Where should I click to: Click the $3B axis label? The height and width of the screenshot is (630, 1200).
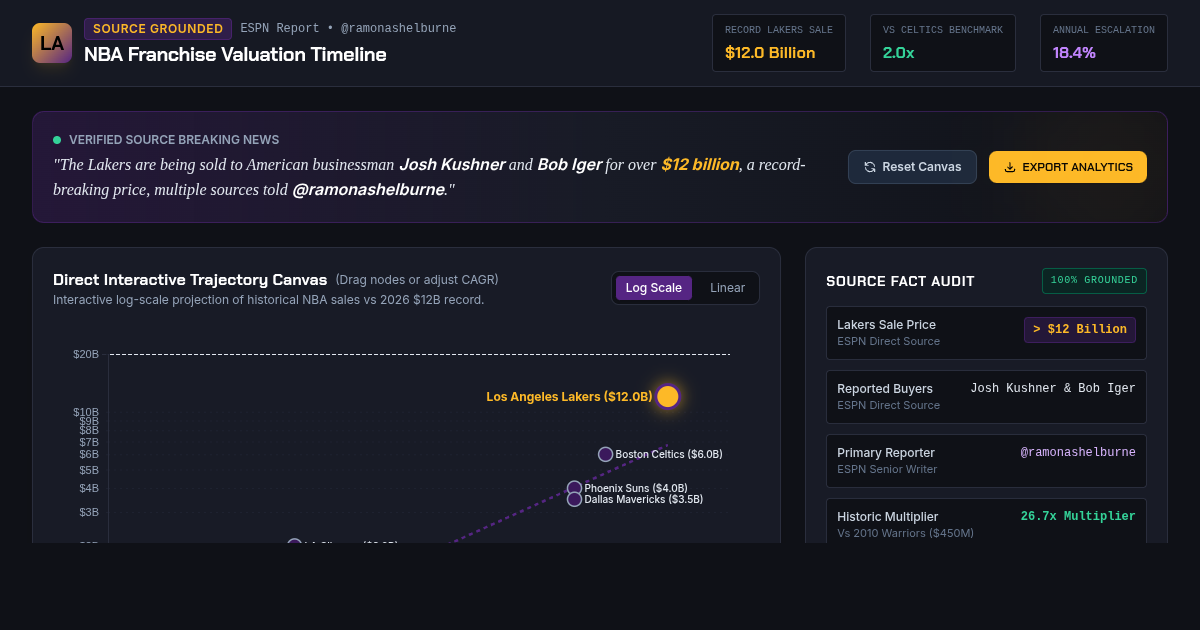pos(89,512)
